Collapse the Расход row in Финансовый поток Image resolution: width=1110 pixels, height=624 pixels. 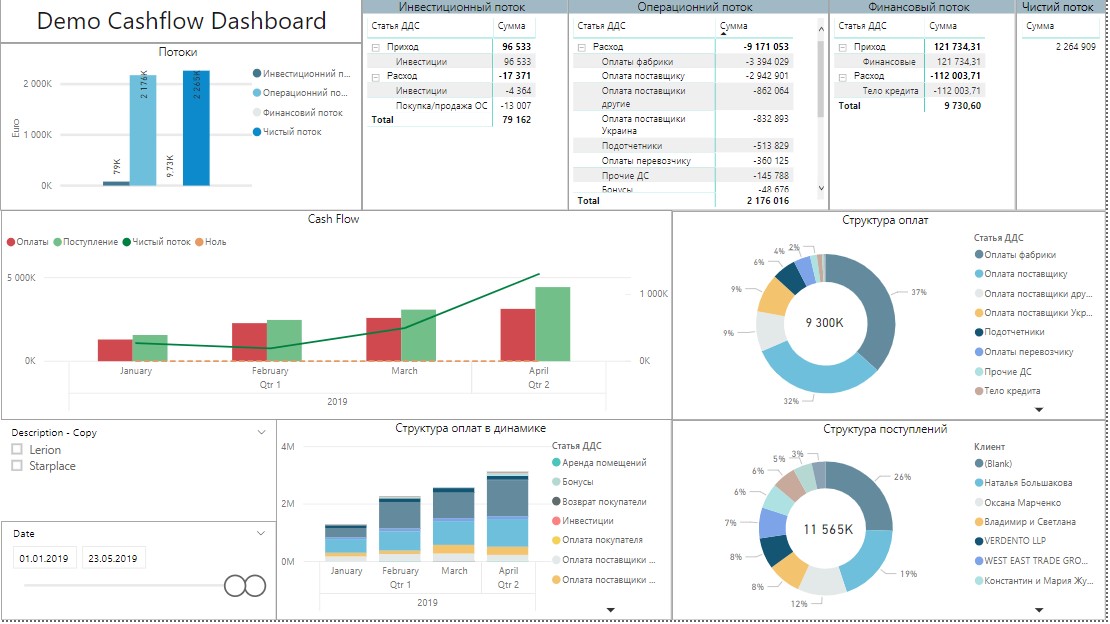click(x=842, y=76)
